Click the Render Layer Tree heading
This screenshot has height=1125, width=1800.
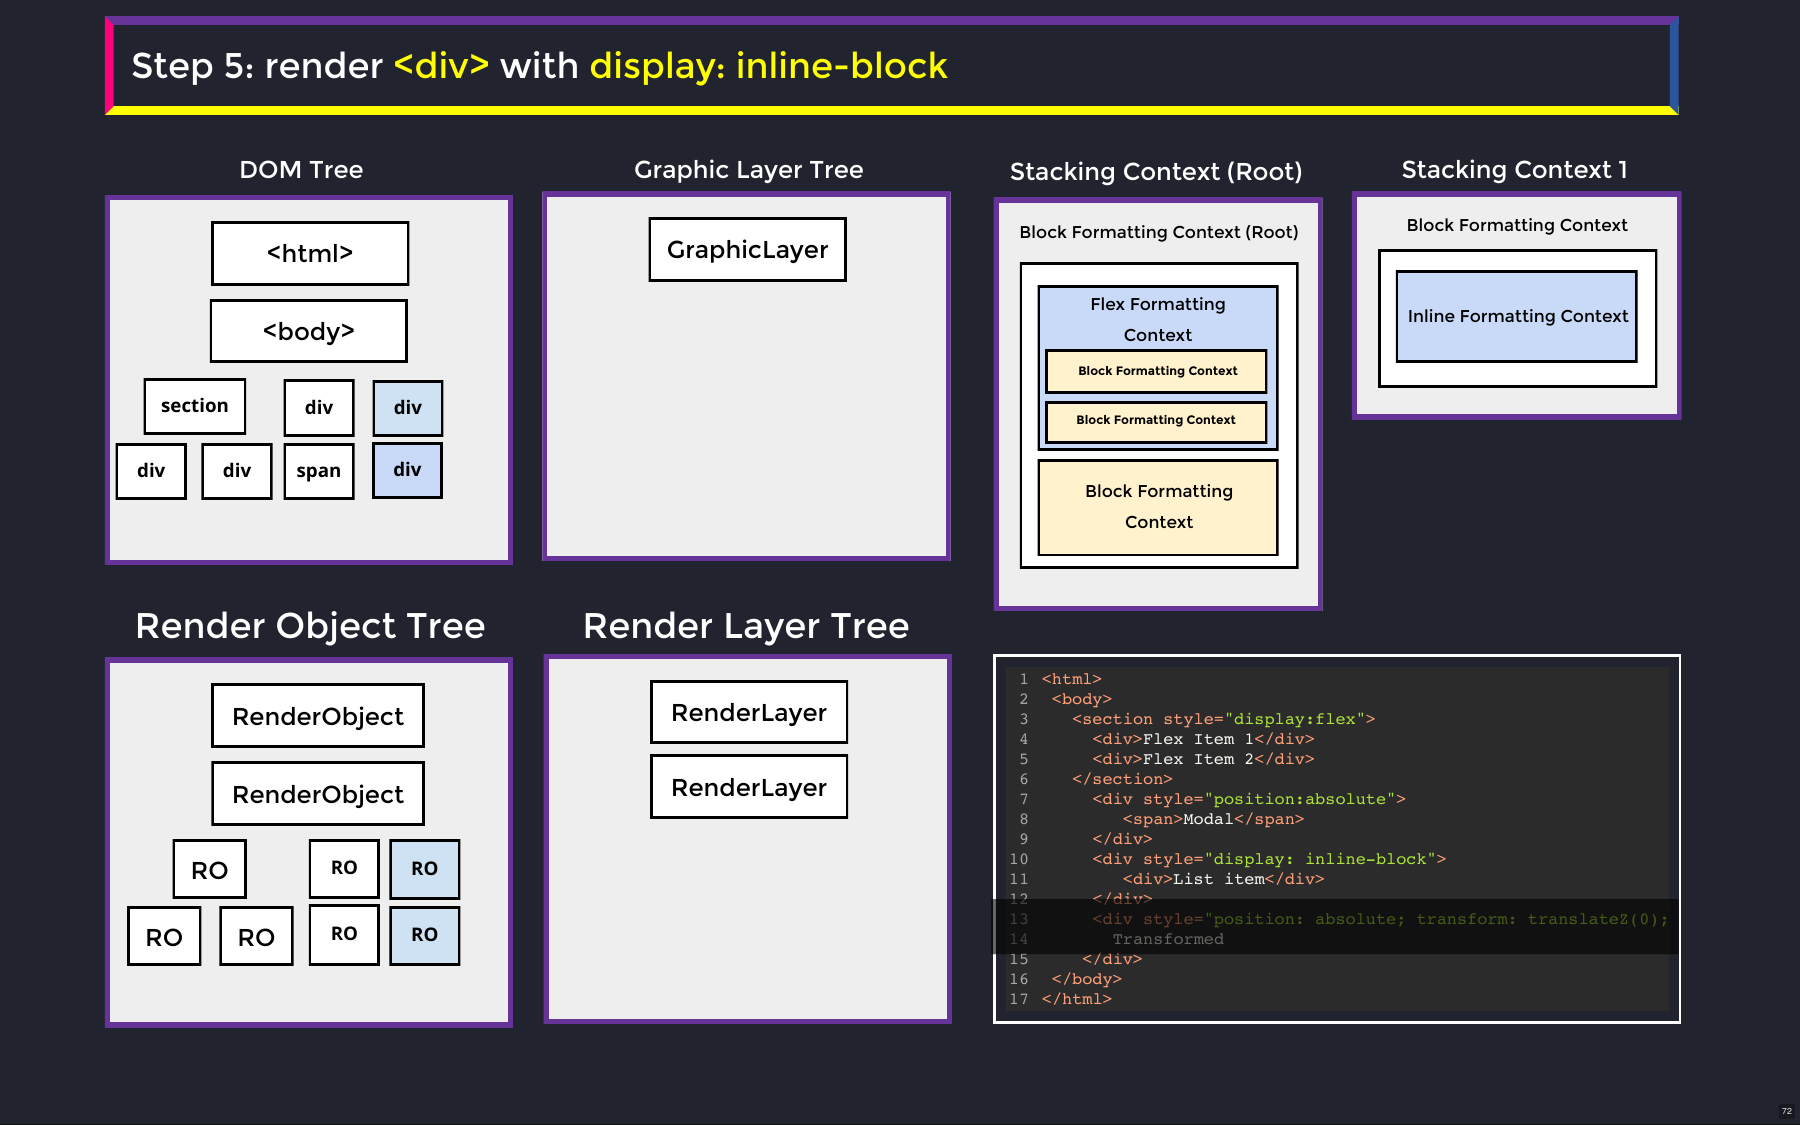(x=746, y=626)
